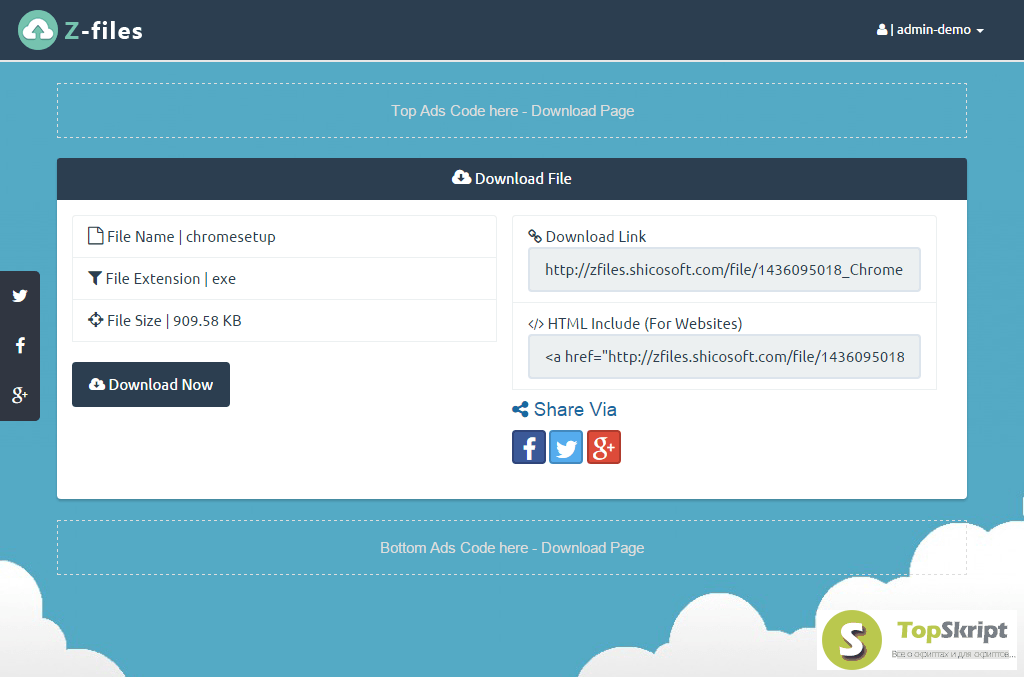This screenshot has height=677, width=1024.
Task: Click the 'File Size | 909.58 KB' row
Action: [x=284, y=321]
